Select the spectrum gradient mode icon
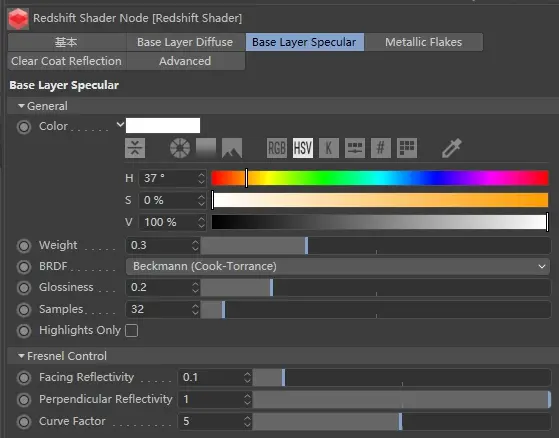This screenshot has height=438, width=559. point(206,148)
